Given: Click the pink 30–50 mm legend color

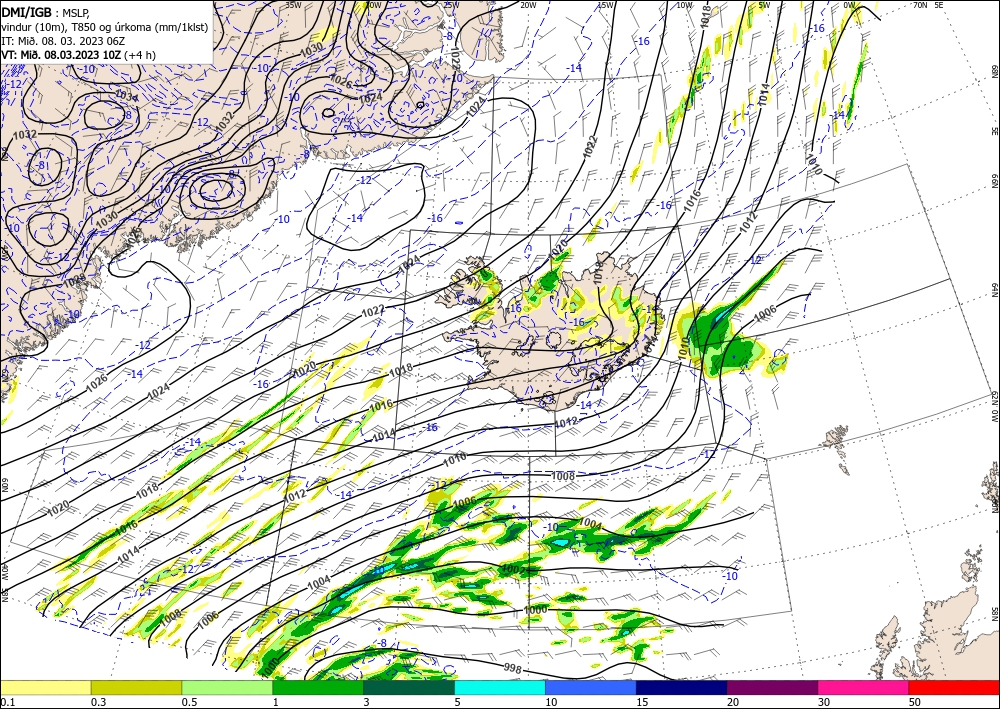Looking at the screenshot, I should pos(864,687).
